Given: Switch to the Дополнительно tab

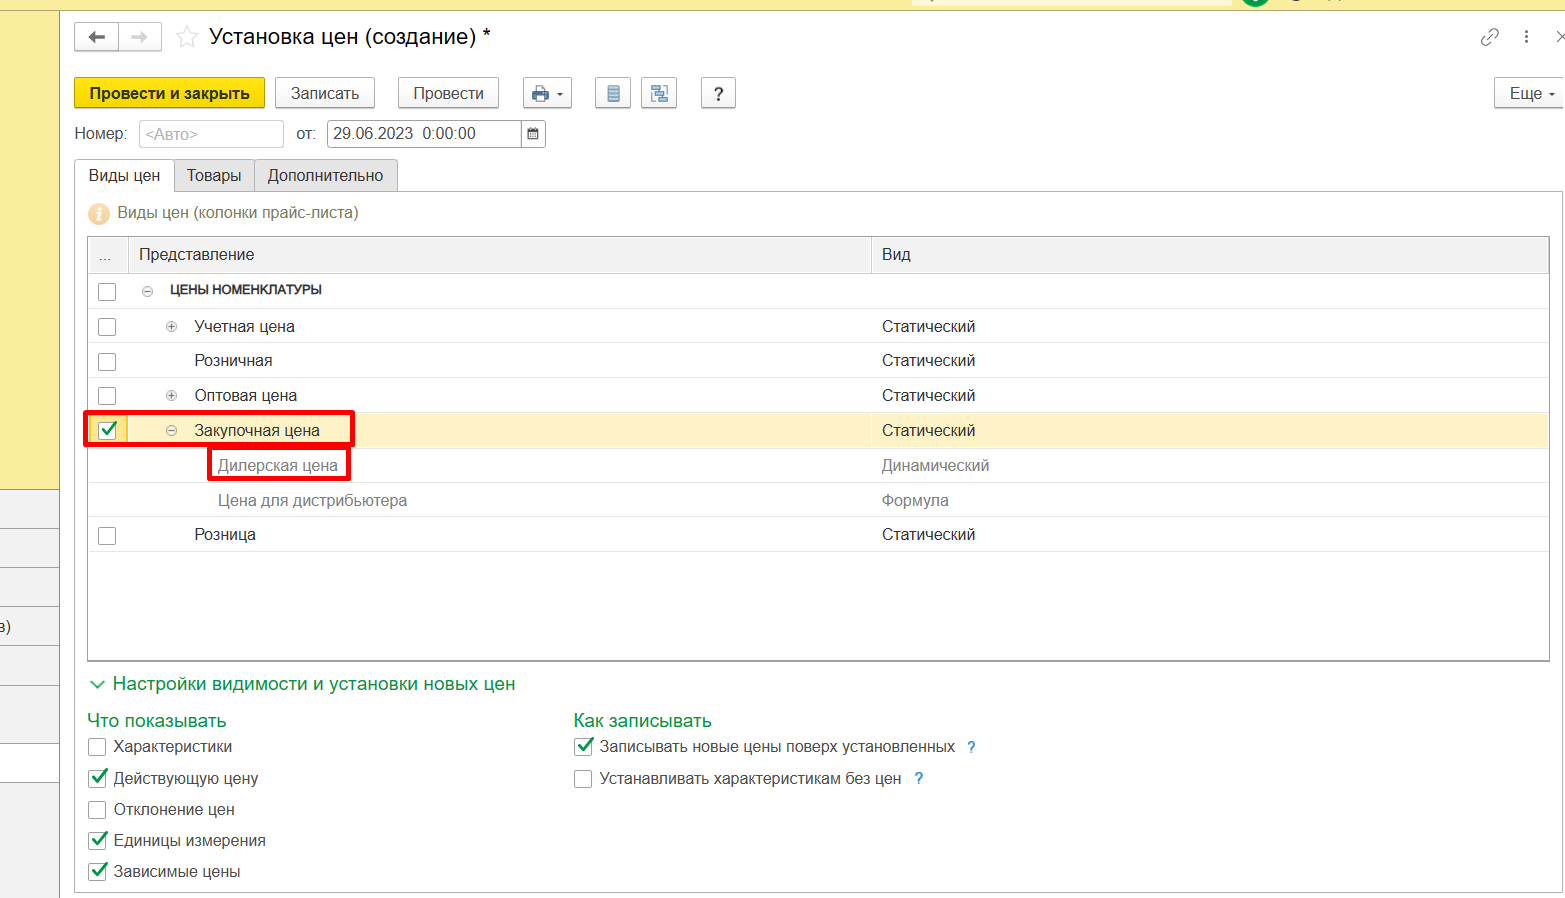Looking at the screenshot, I should (325, 175).
